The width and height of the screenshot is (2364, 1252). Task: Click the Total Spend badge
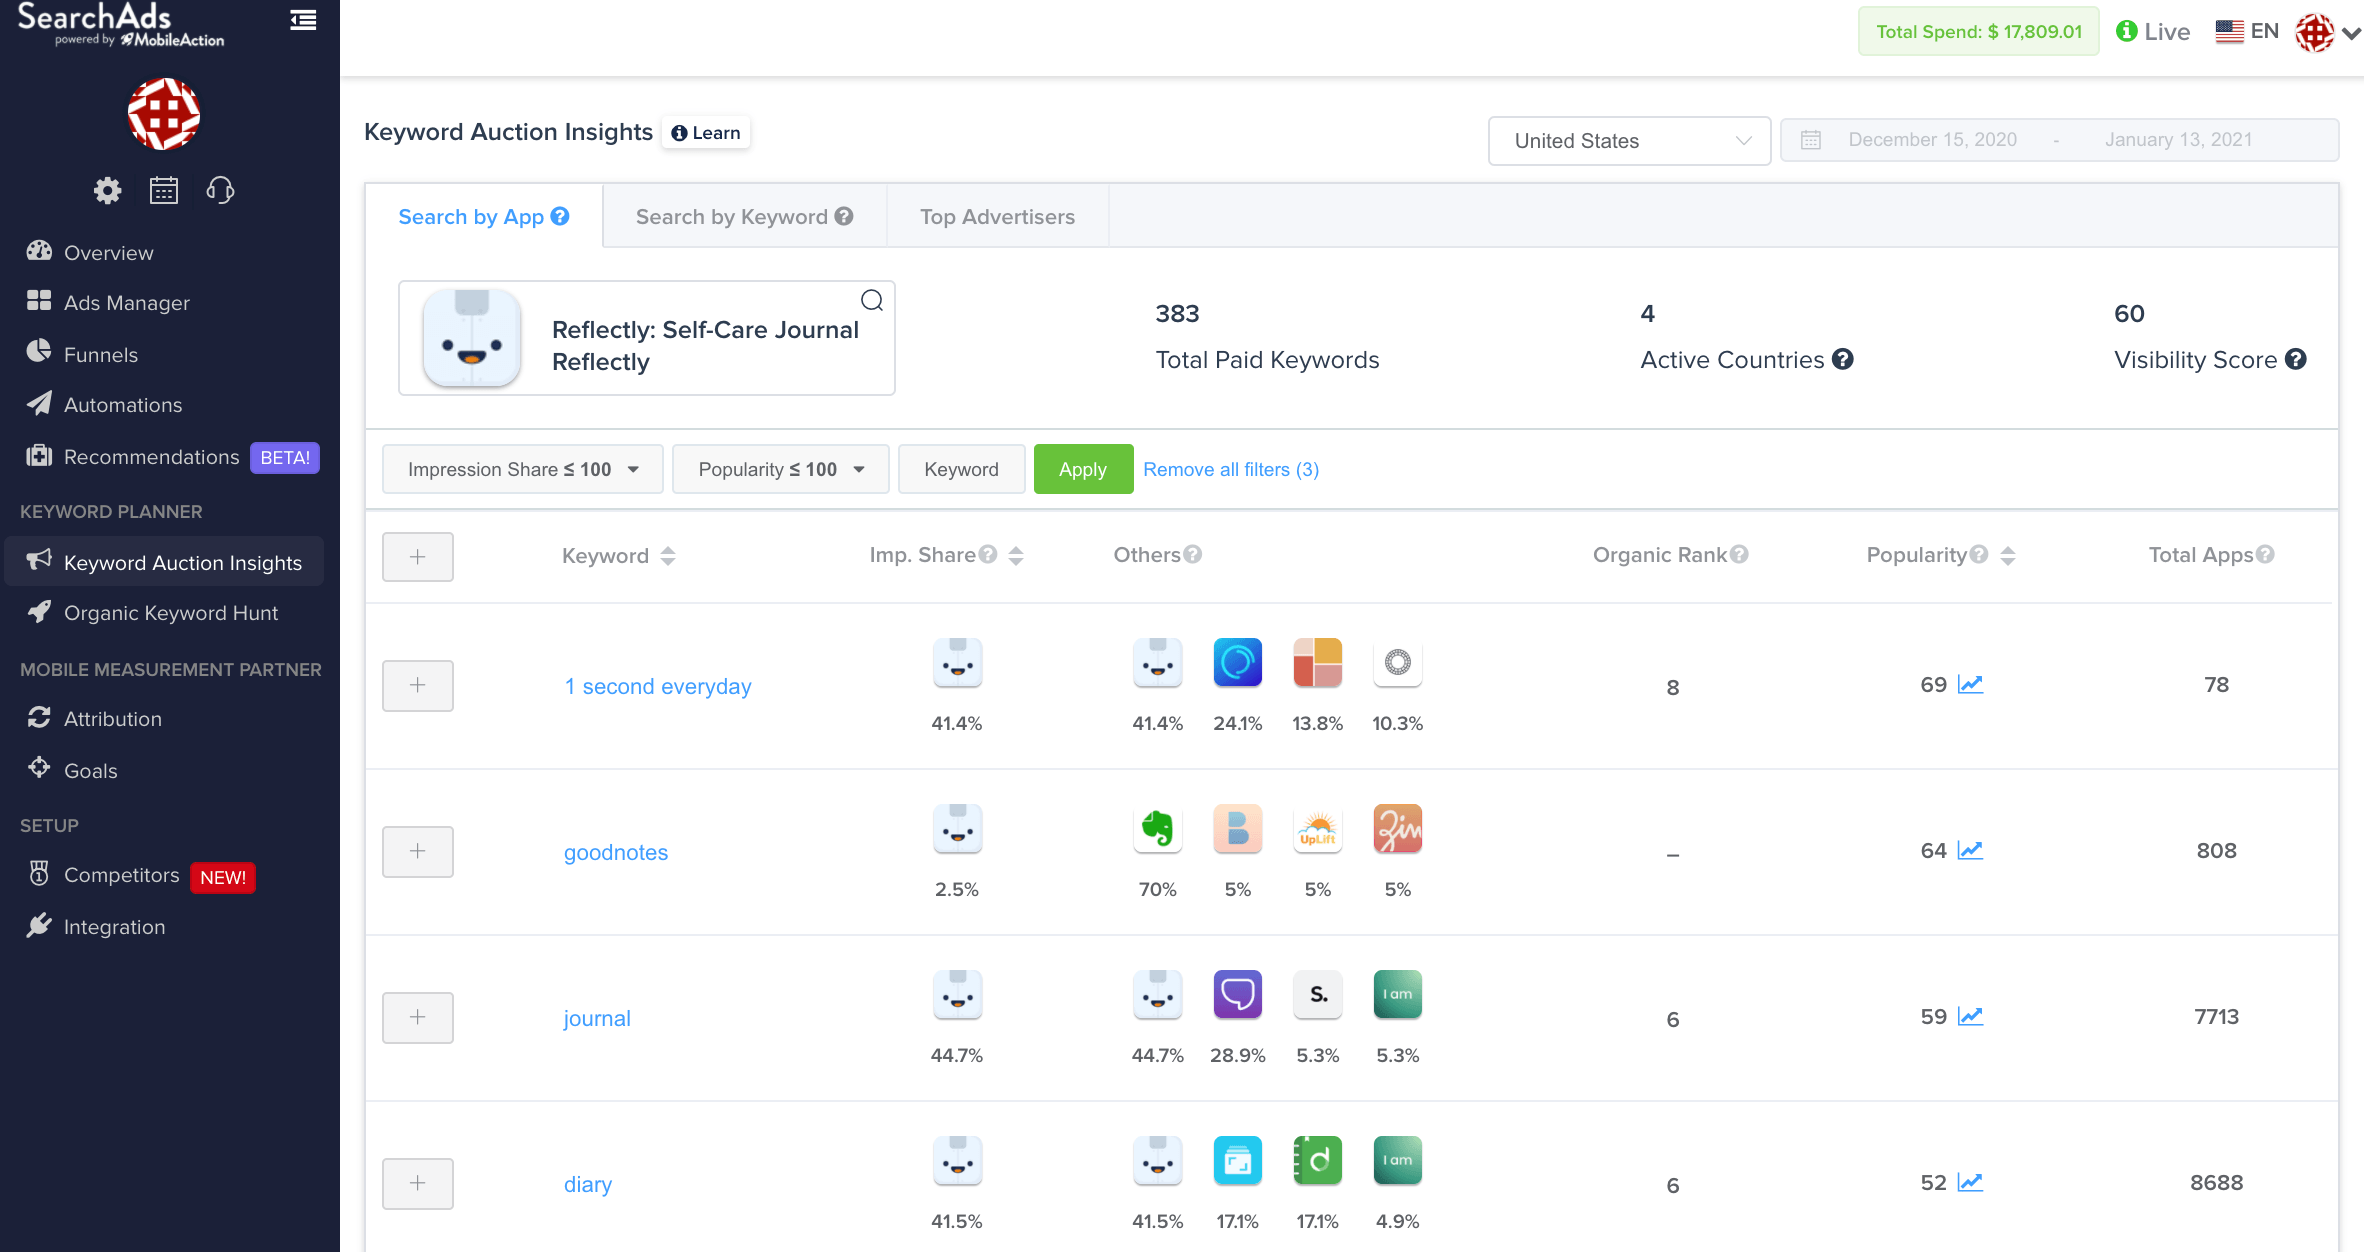(x=1979, y=31)
